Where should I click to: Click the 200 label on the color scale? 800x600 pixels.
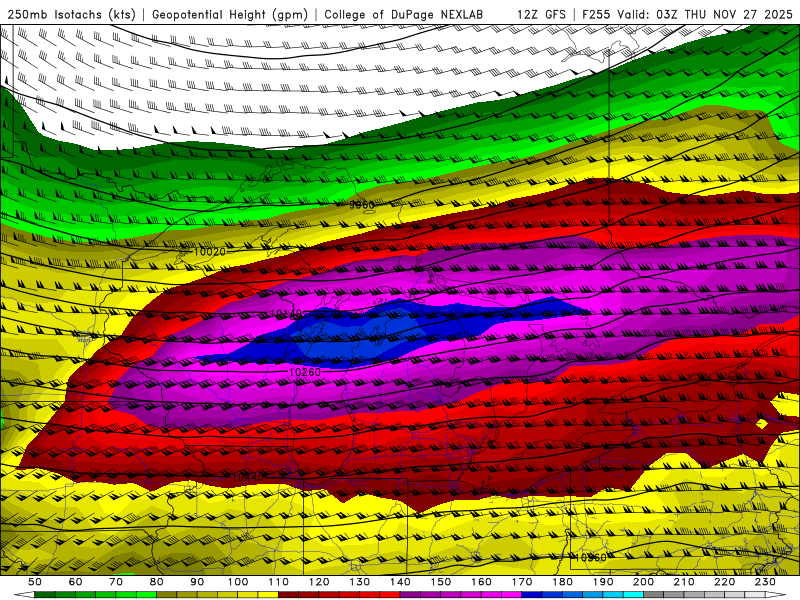point(644,582)
